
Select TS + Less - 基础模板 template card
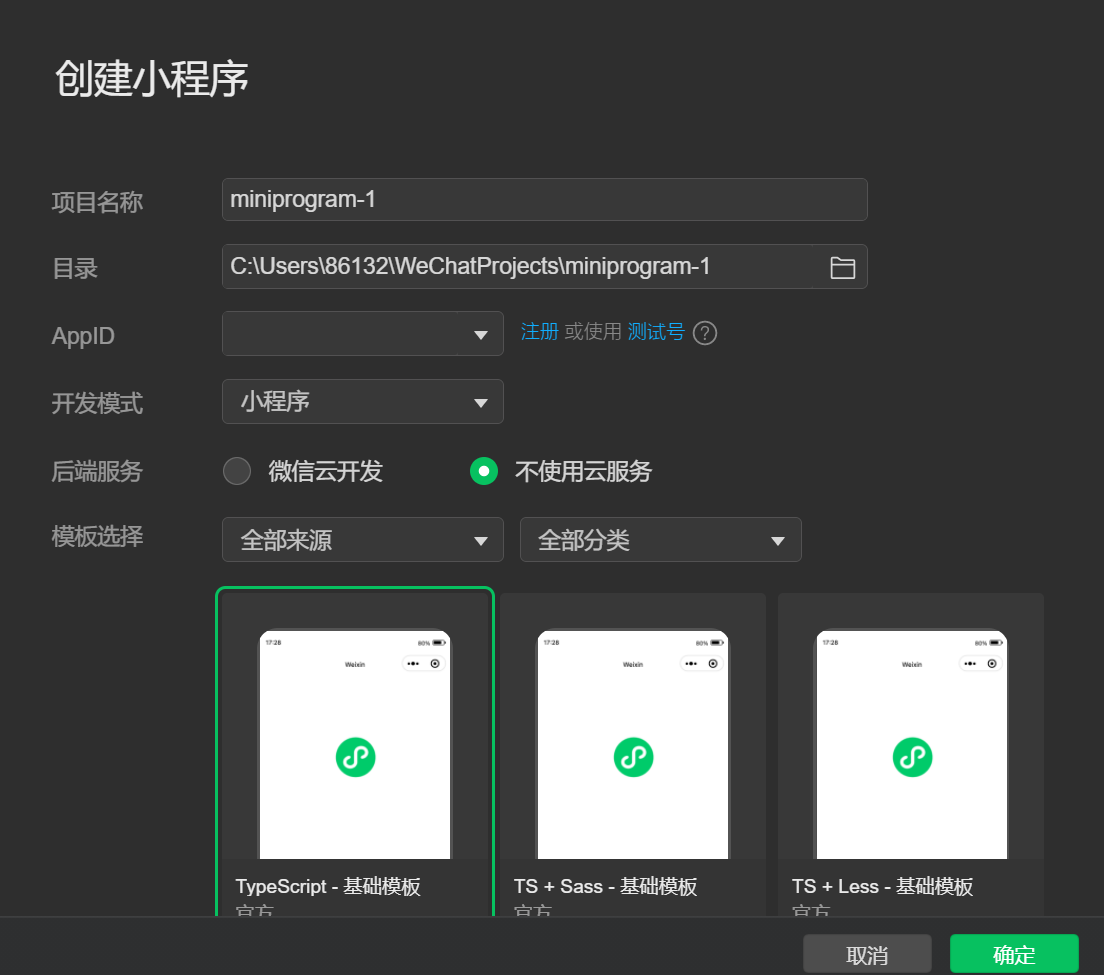[x=911, y=755]
